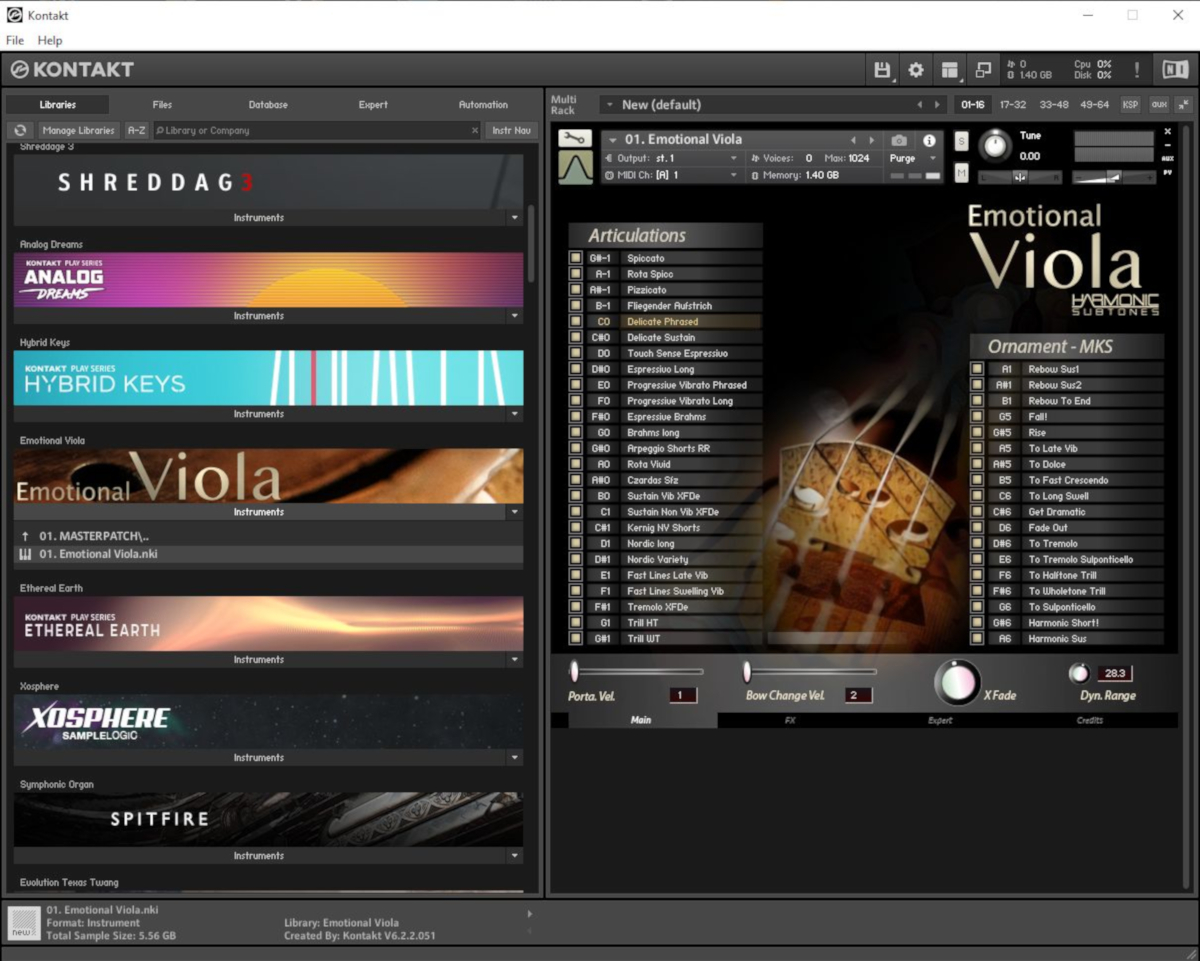Image resolution: width=1200 pixels, height=961 pixels.
Task: Toggle the Solo (S) button
Action: [x=961, y=141]
